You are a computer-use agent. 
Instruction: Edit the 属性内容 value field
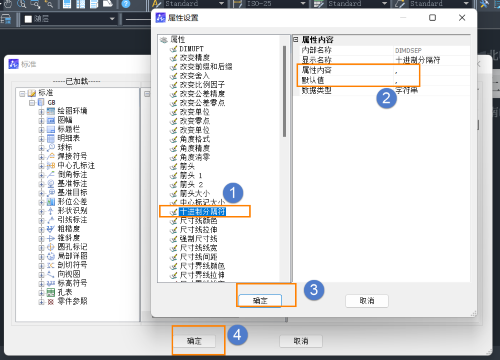coord(432,70)
